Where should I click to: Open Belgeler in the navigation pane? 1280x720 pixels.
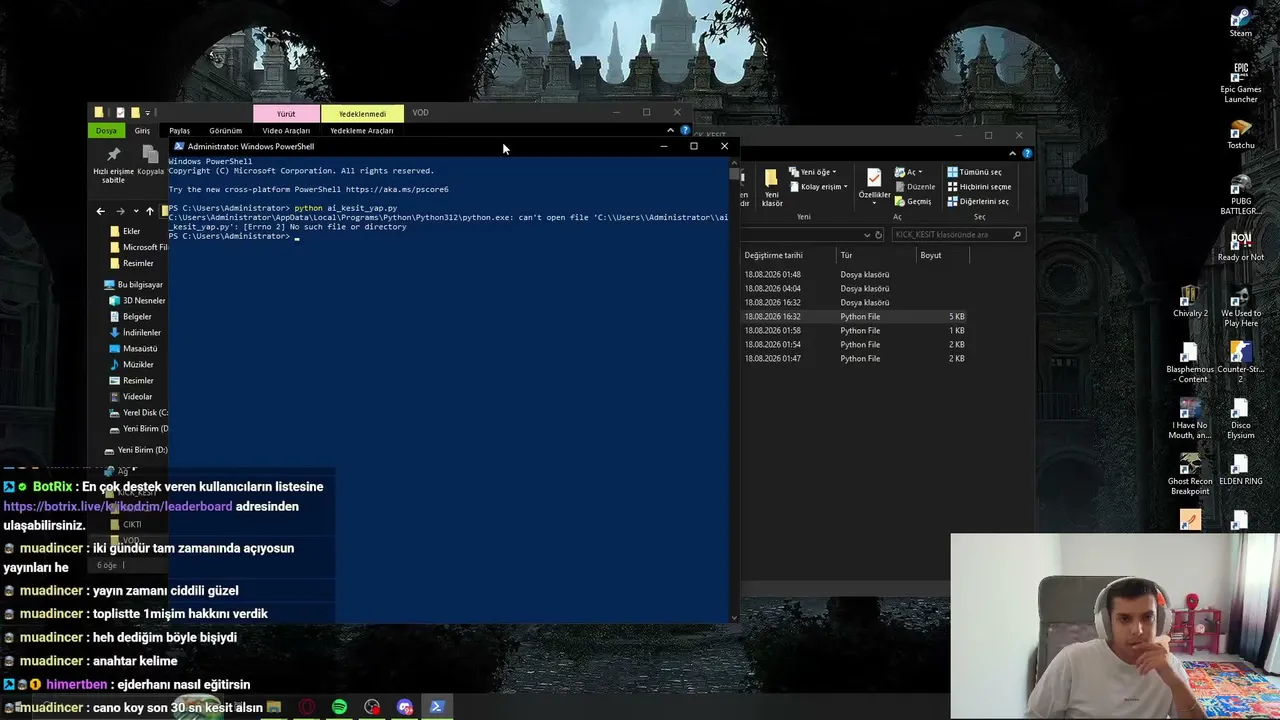pyautogui.click(x=129, y=317)
